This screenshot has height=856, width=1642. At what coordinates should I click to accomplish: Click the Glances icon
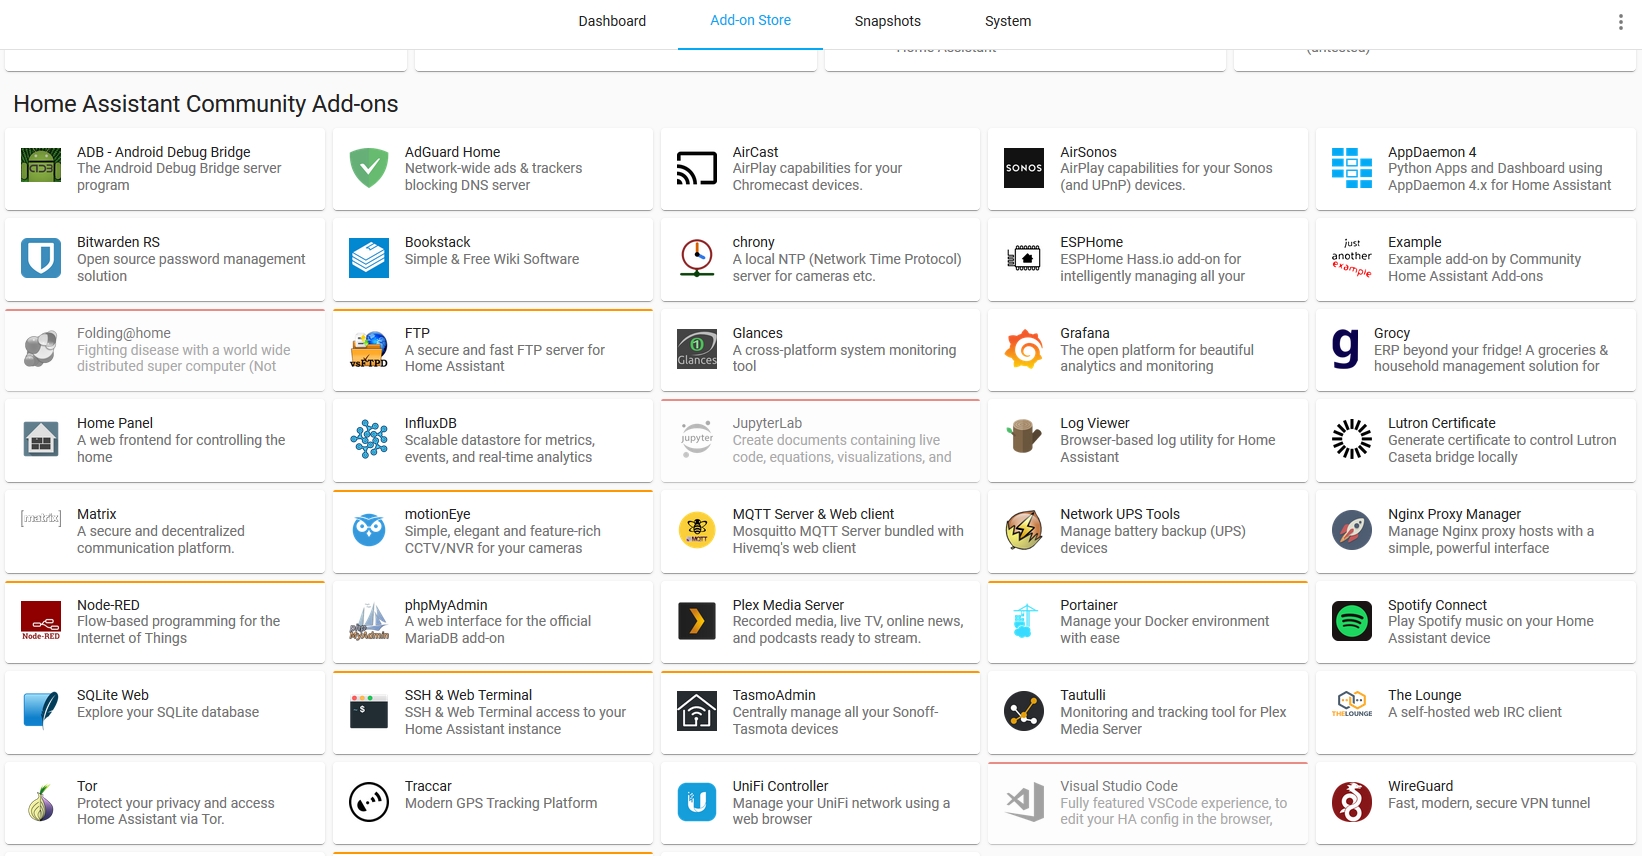coord(697,349)
